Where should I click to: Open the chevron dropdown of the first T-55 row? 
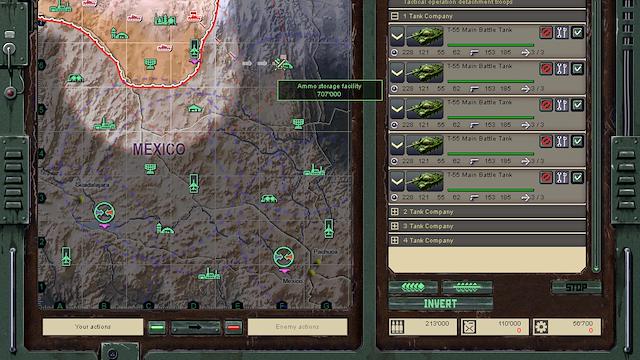397,37
